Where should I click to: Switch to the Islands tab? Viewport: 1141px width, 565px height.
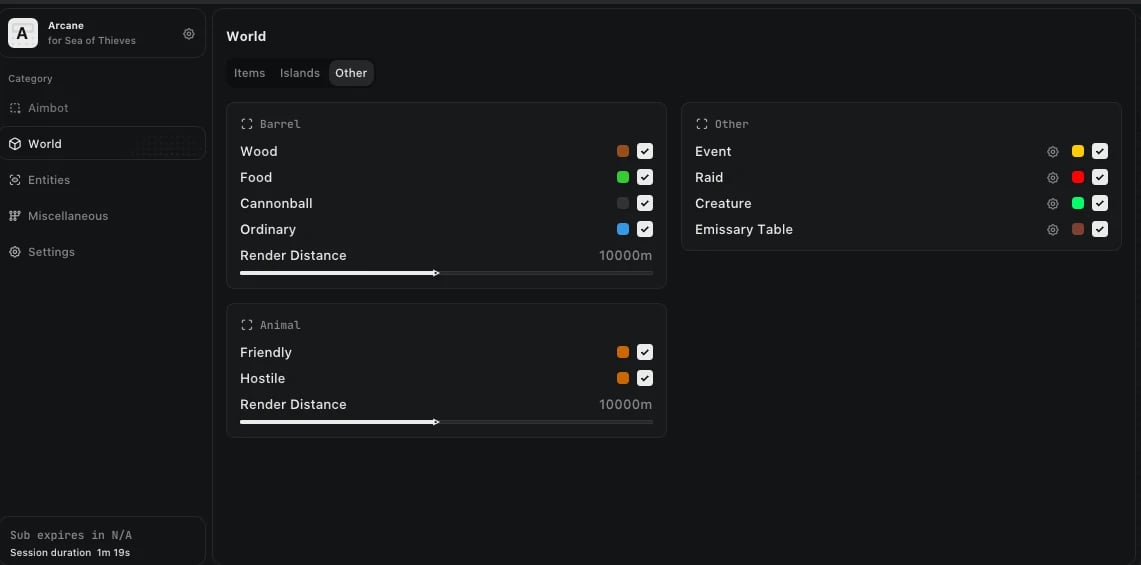(299, 73)
